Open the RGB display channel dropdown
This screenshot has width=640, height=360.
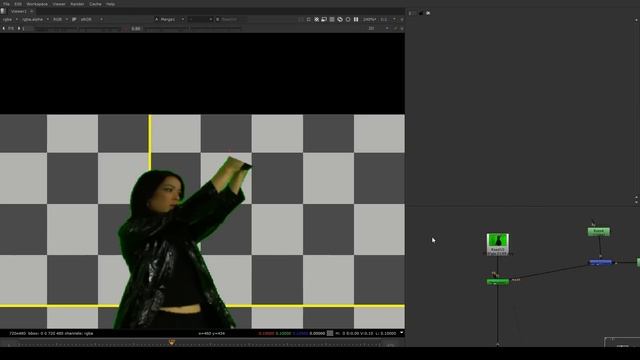pos(60,19)
